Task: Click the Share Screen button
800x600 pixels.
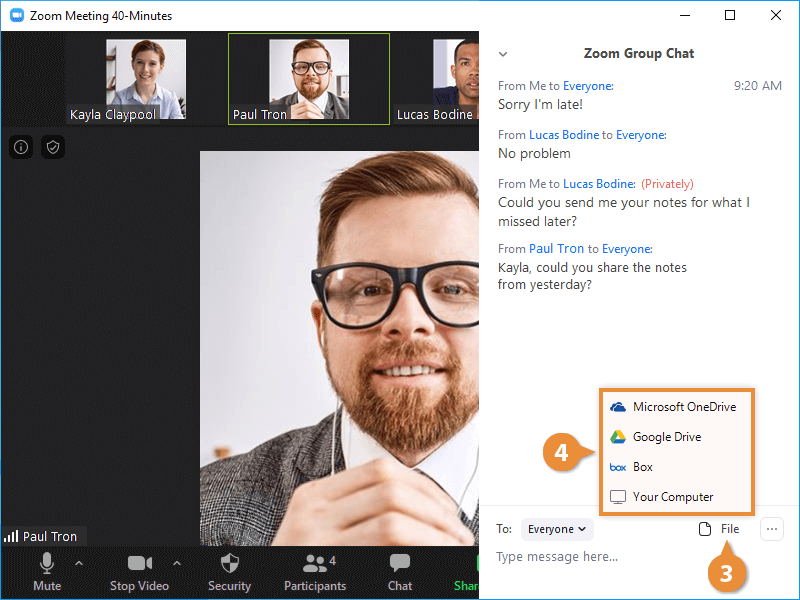Action: [x=465, y=572]
